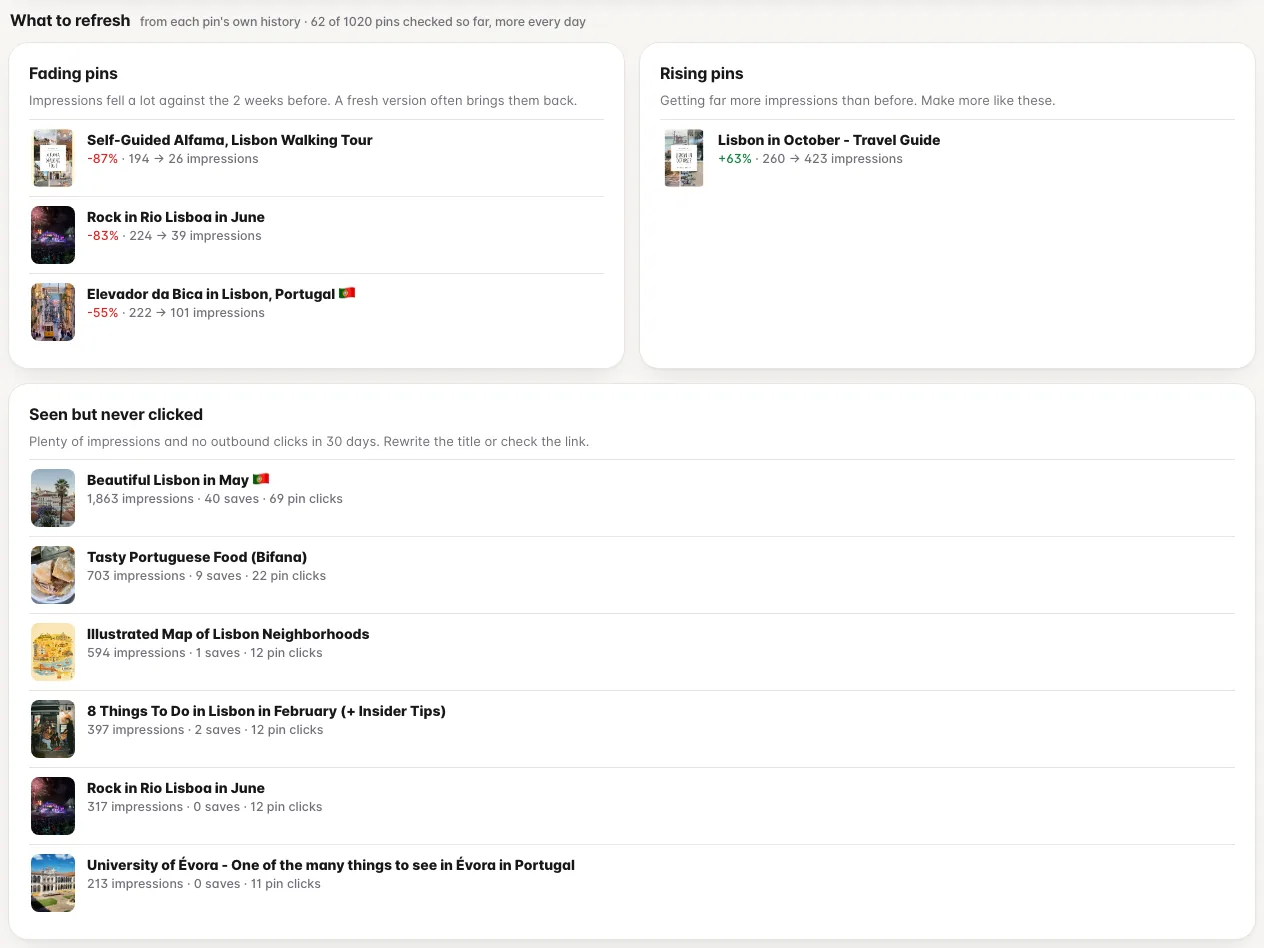
Task: Click the Seen but never clicked heading
Action: (x=116, y=414)
